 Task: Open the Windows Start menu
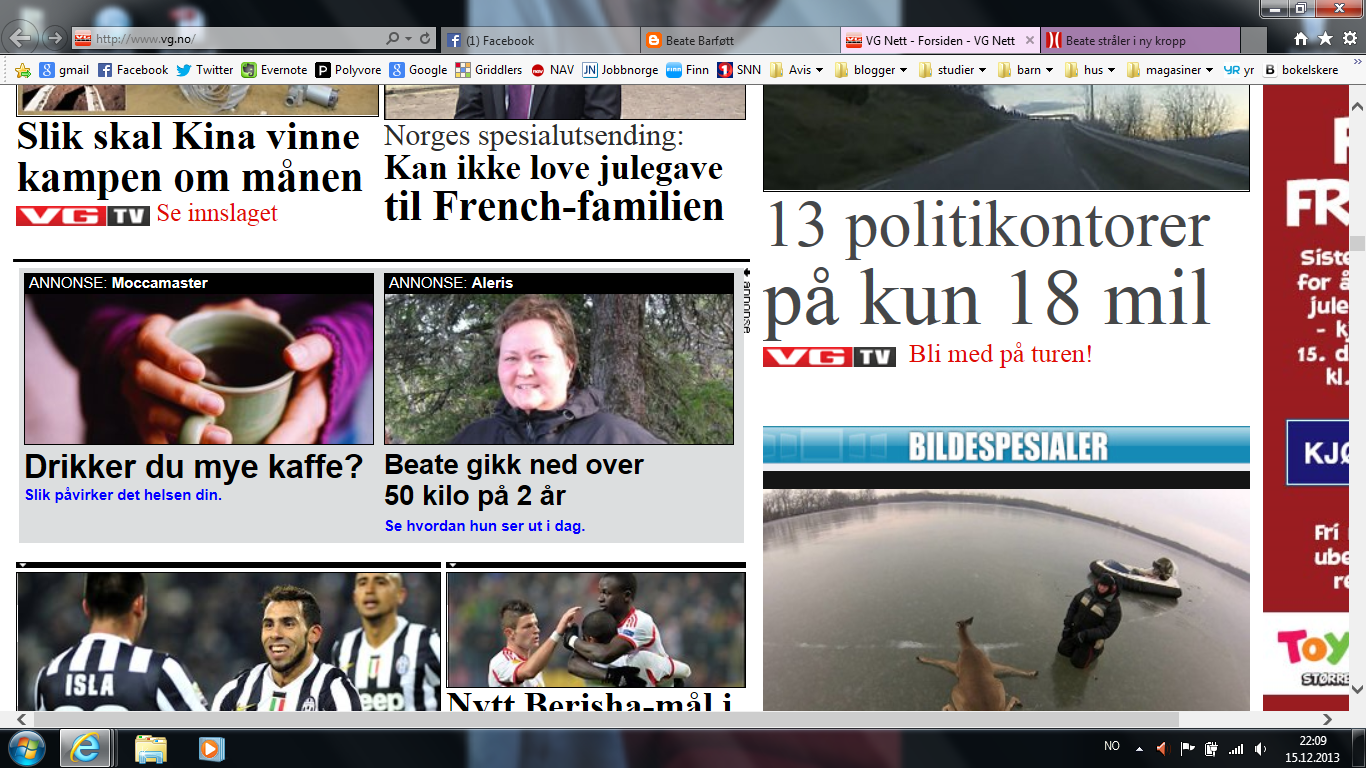[26, 747]
